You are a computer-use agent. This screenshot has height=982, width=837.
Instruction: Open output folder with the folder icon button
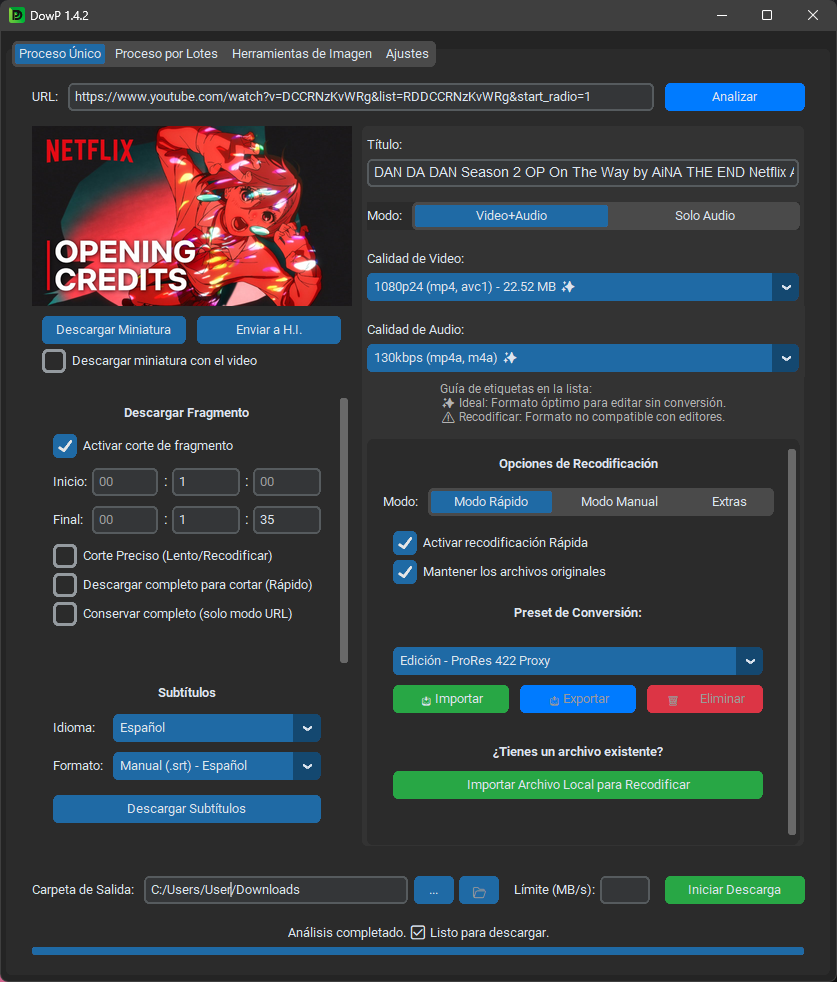tap(479, 890)
